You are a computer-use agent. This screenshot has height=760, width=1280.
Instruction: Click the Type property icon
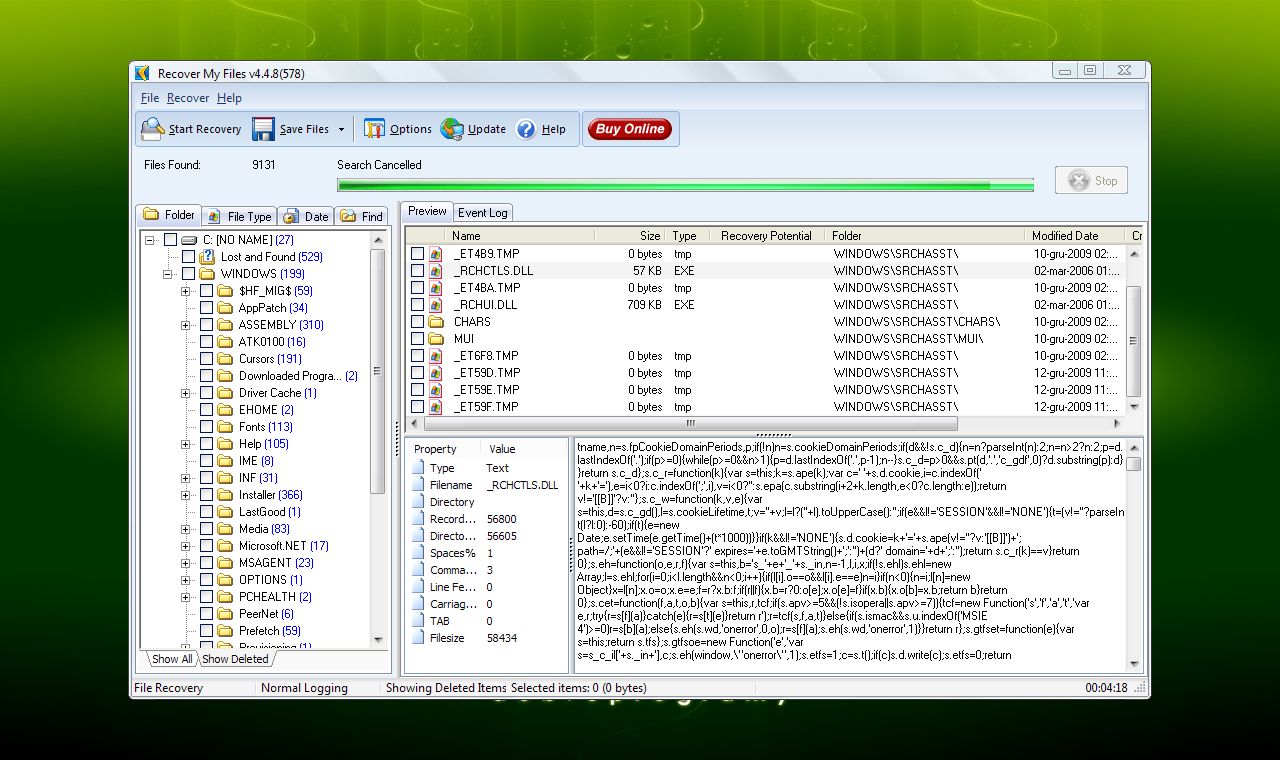coord(418,468)
